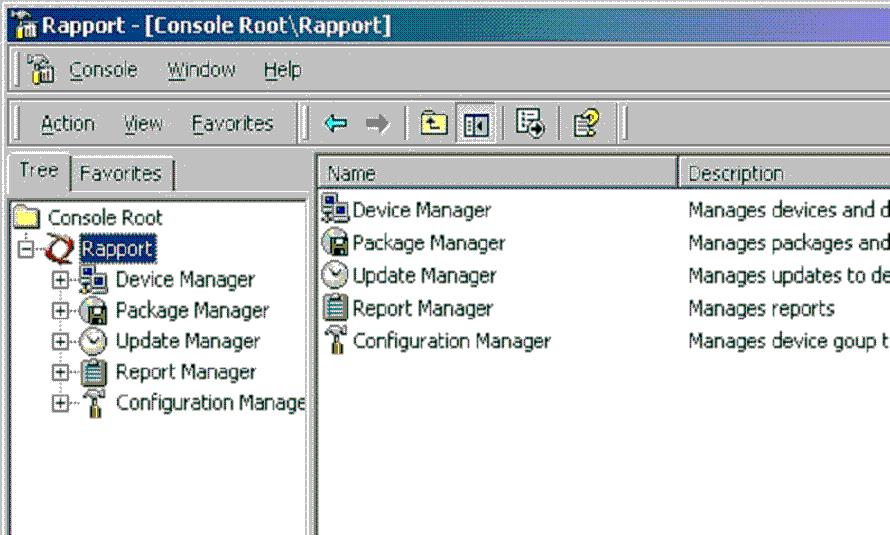Click the Console Root folder icon
Screen dimensions: 890x535
pyautogui.click(x=27, y=217)
